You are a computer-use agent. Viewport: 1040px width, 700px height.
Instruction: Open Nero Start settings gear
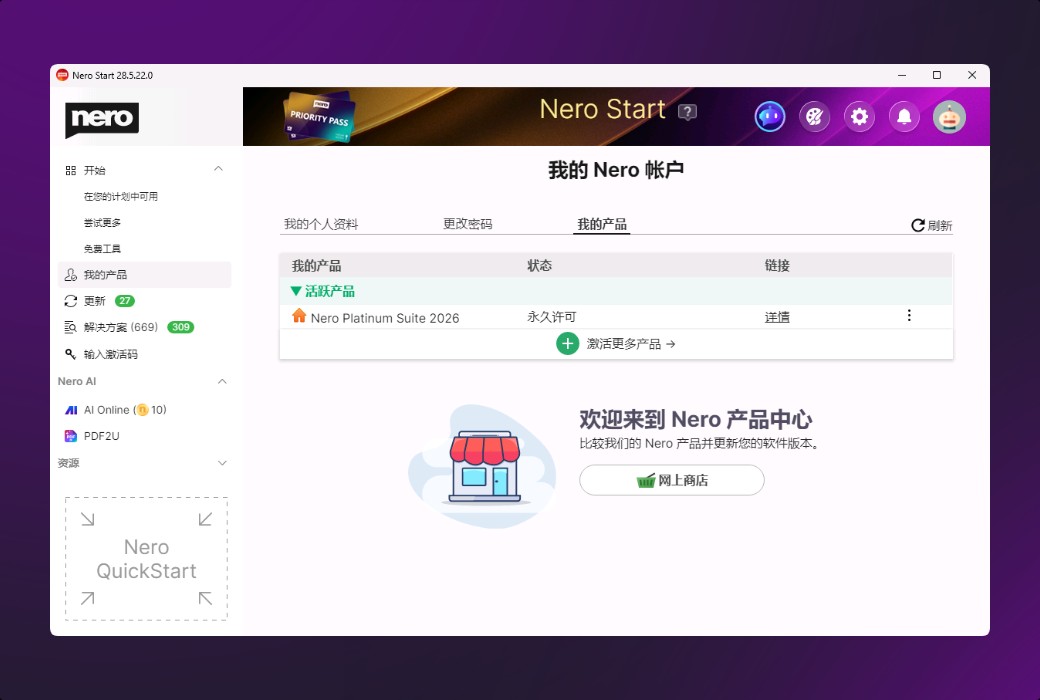point(859,117)
